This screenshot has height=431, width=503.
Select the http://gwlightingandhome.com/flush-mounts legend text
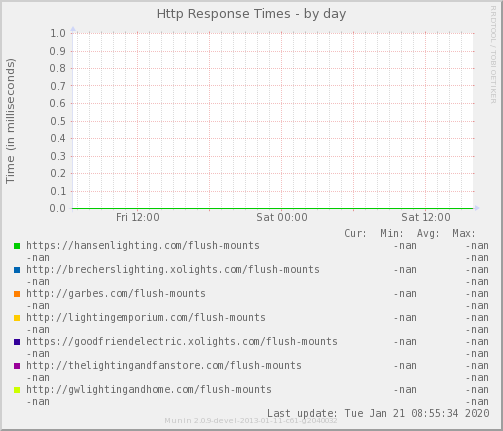(x=149, y=390)
